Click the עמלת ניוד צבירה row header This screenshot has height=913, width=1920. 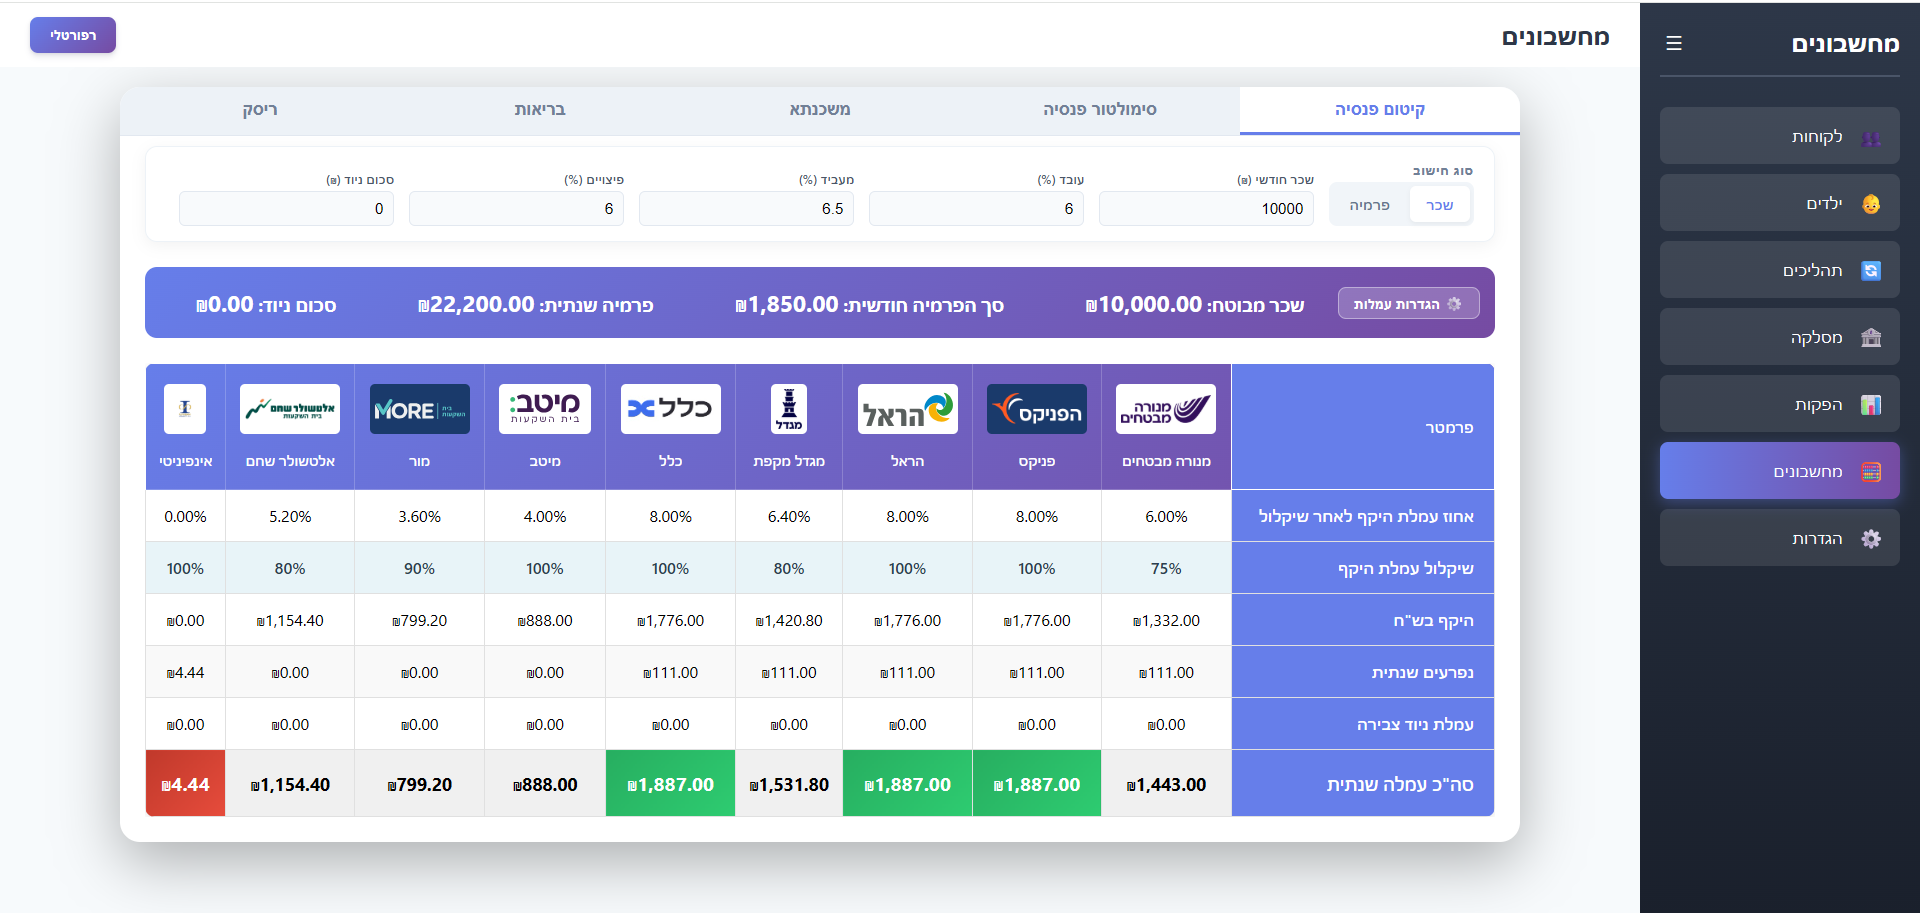click(1363, 724)
